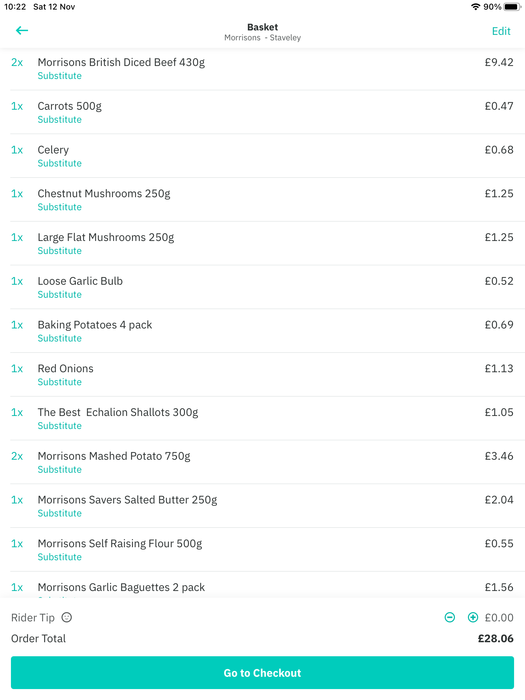The height and width of the screenshot is (700, 525).
Task: Open Edit mode for the basket
Action: tap(501, 31)
